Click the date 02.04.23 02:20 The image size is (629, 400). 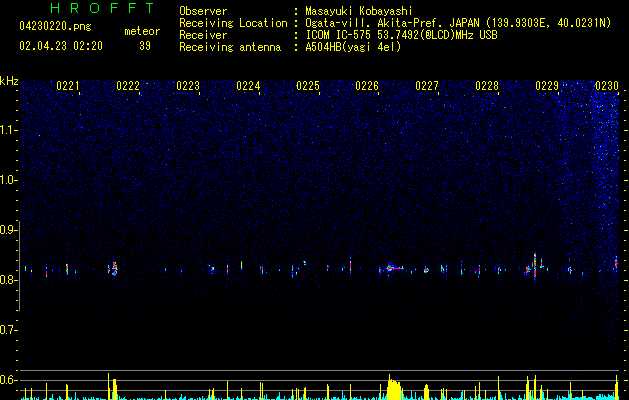click(x=61, y=46)
